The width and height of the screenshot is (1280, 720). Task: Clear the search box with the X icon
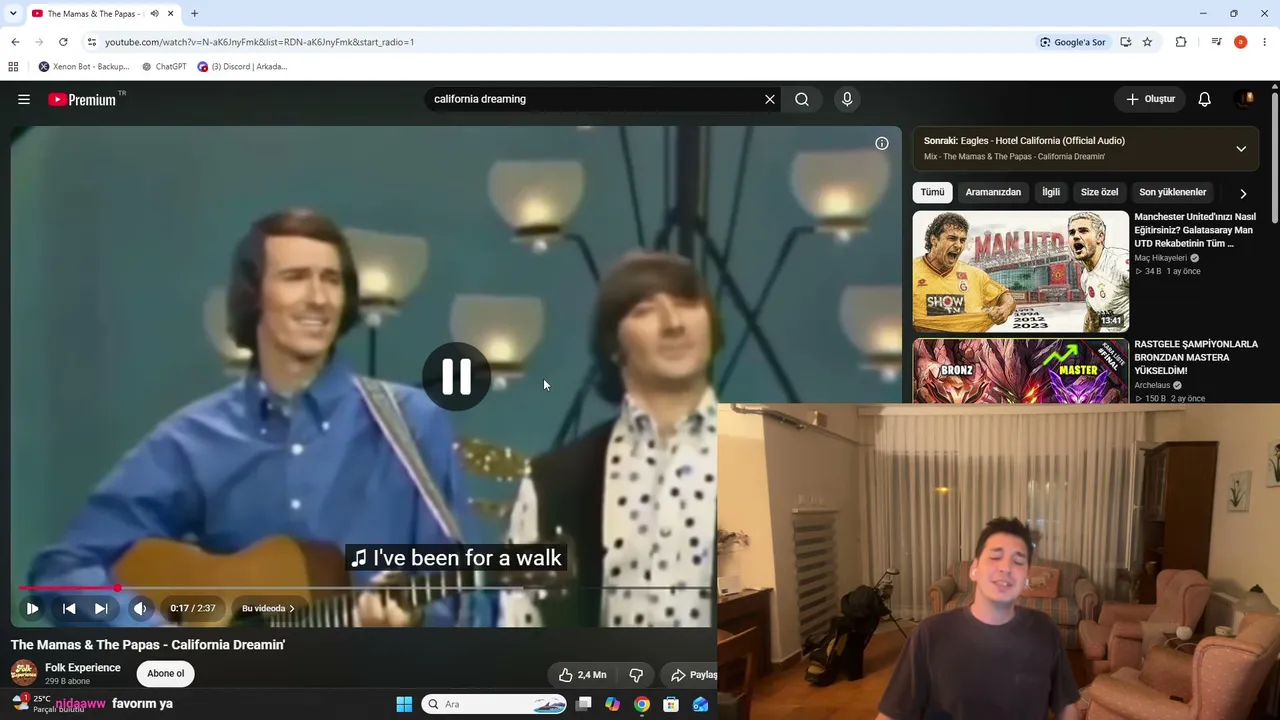tap(770, 99)
